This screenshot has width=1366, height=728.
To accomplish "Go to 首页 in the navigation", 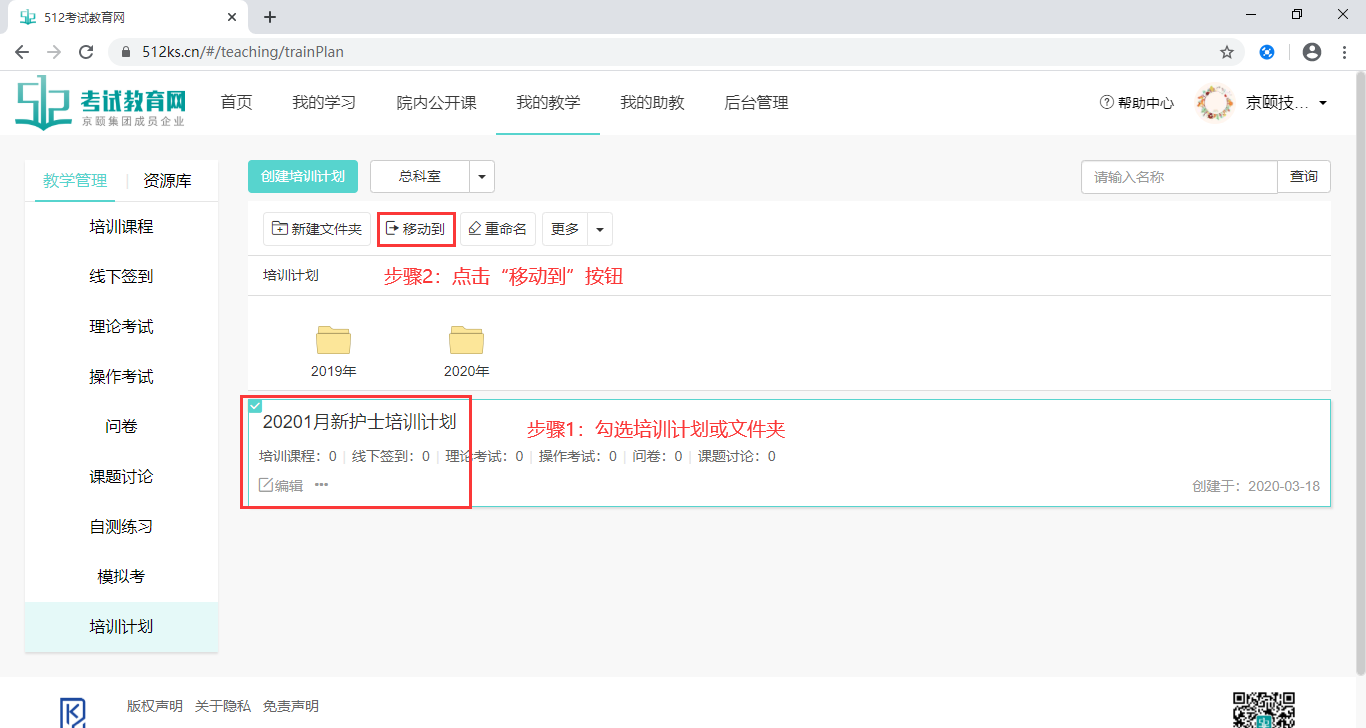I will tap(236, 102).
